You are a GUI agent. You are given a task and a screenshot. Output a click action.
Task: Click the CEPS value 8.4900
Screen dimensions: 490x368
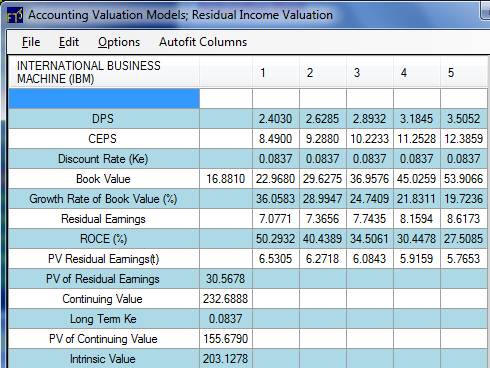[276, 139]
